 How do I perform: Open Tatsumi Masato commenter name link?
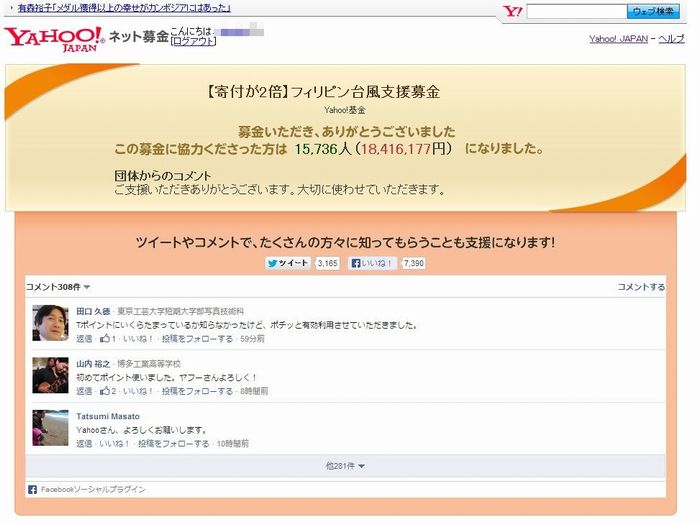(108, 416)
